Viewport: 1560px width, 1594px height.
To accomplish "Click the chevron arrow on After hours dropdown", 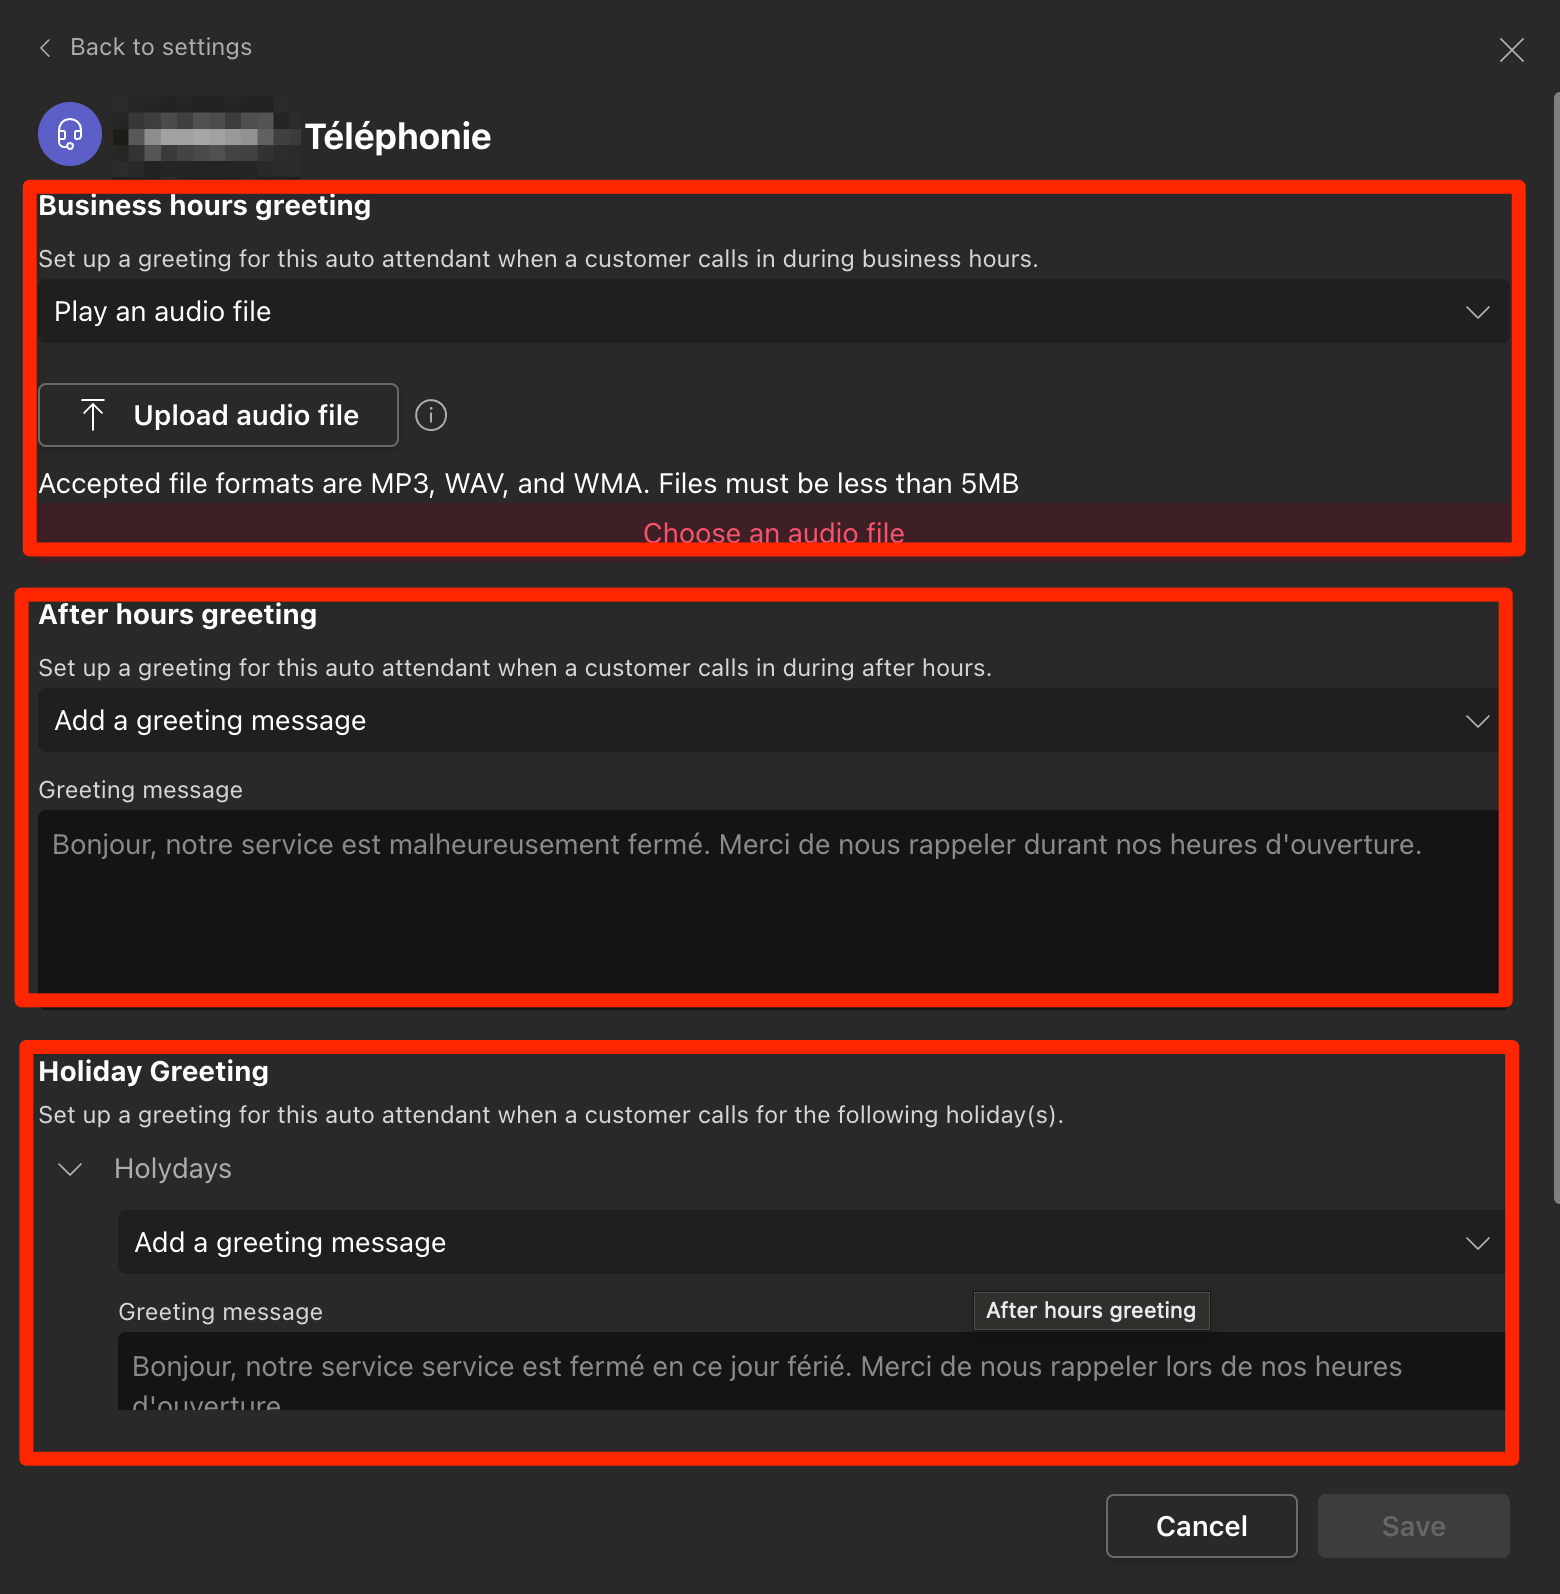I will (1477, 721).
